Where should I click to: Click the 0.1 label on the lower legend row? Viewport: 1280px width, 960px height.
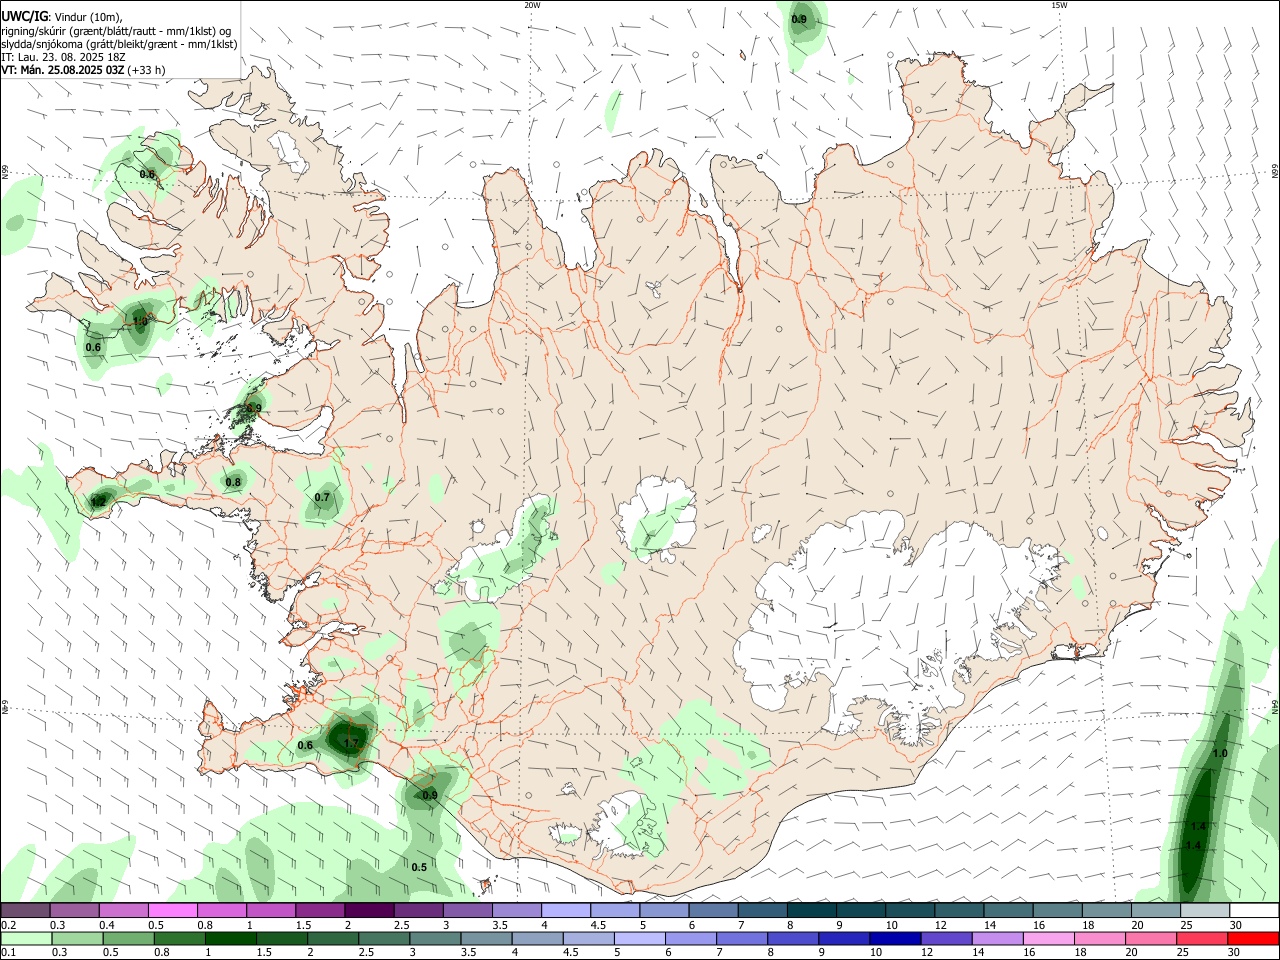9,953
